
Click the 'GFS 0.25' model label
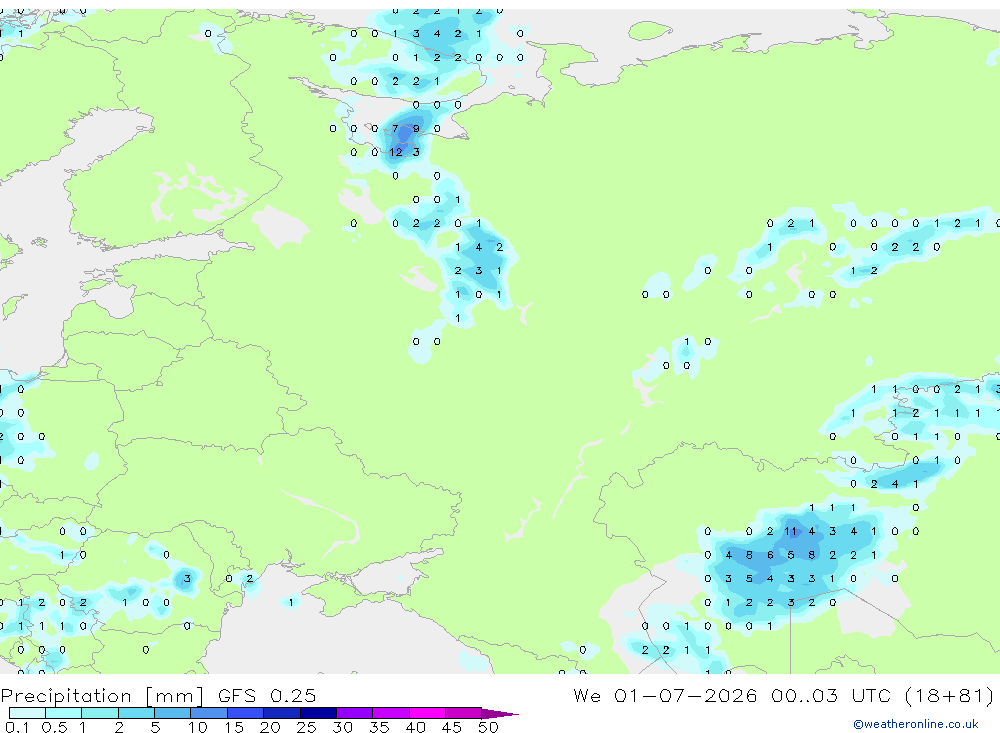point(267,695)
